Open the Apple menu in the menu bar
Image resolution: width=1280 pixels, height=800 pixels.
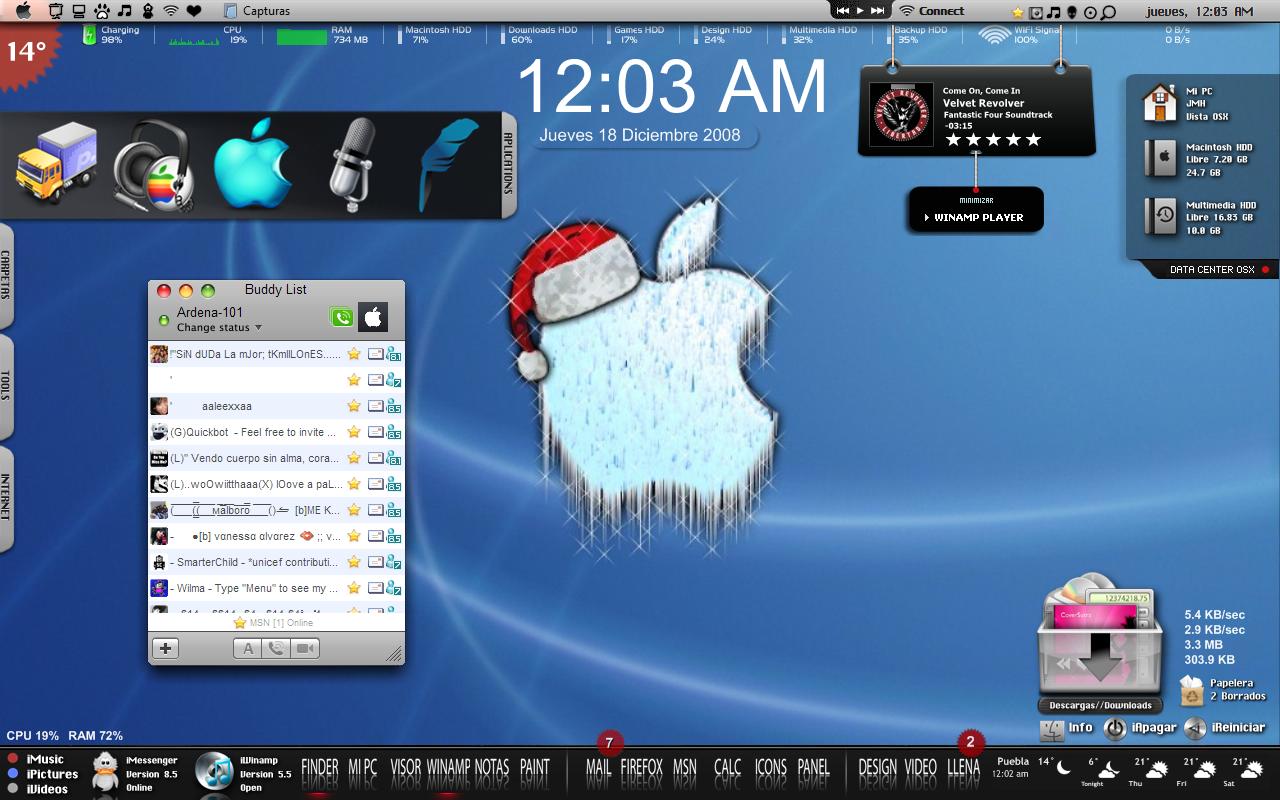(24, 11)
